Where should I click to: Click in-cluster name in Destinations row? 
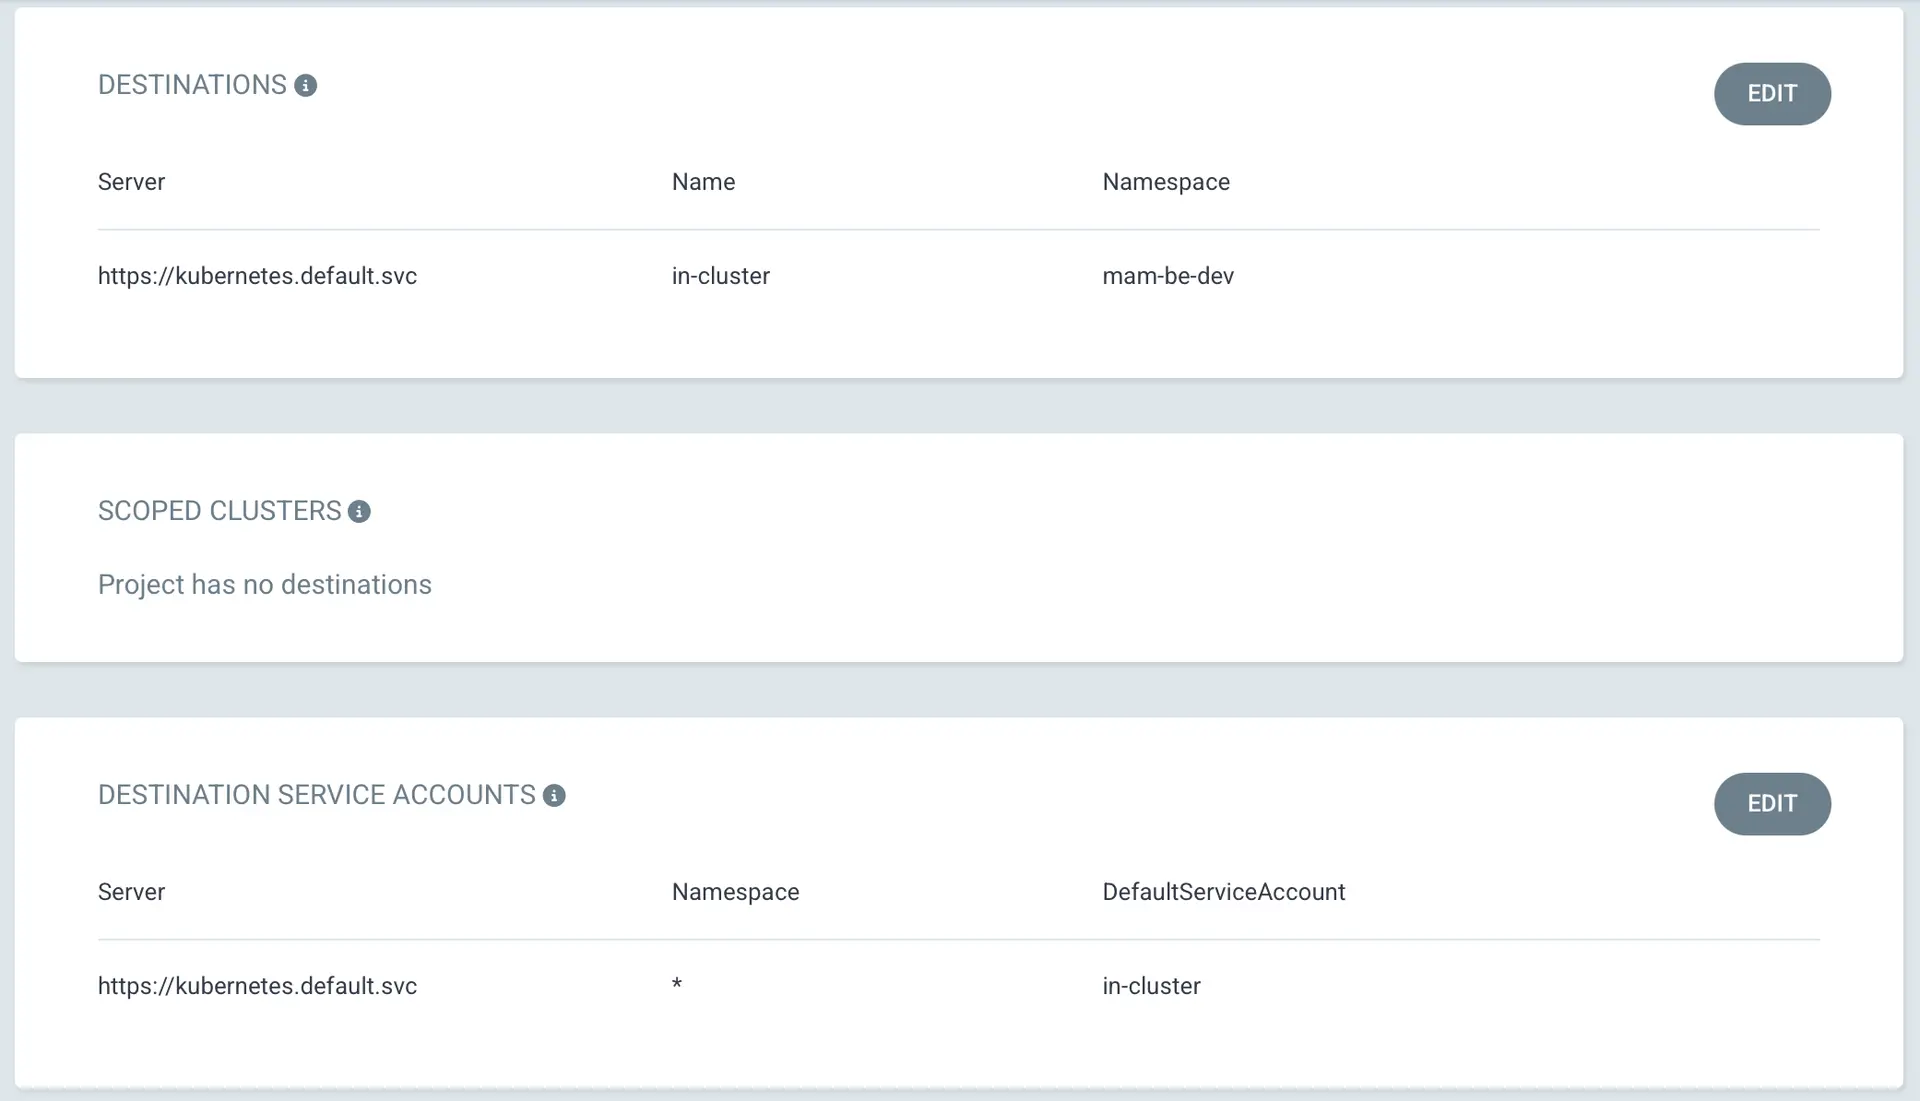point(720,276)
